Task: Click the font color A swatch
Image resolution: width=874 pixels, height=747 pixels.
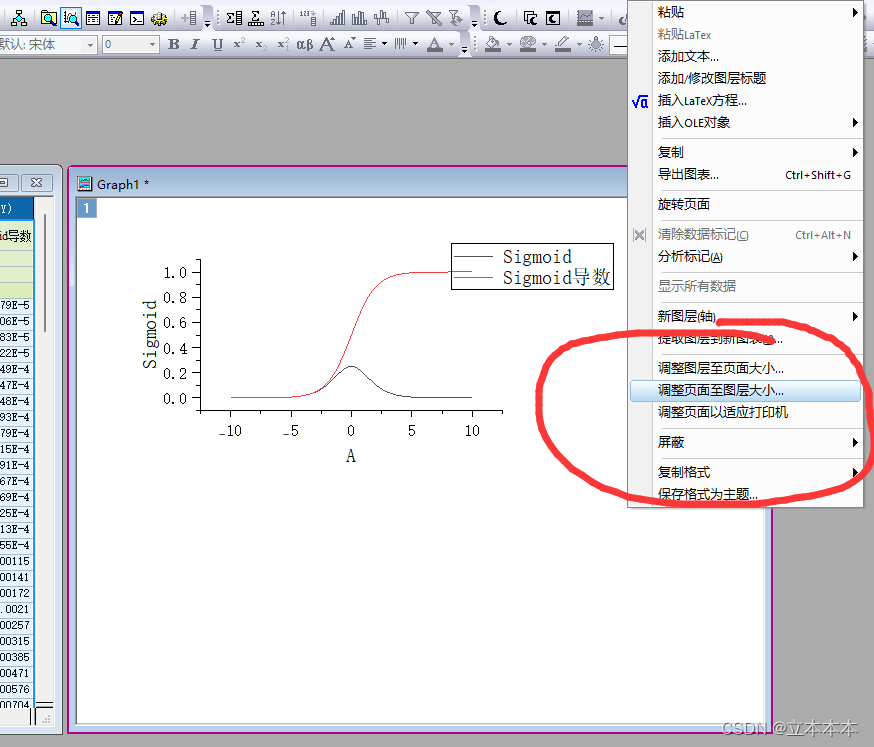Action: click(435, 44)
